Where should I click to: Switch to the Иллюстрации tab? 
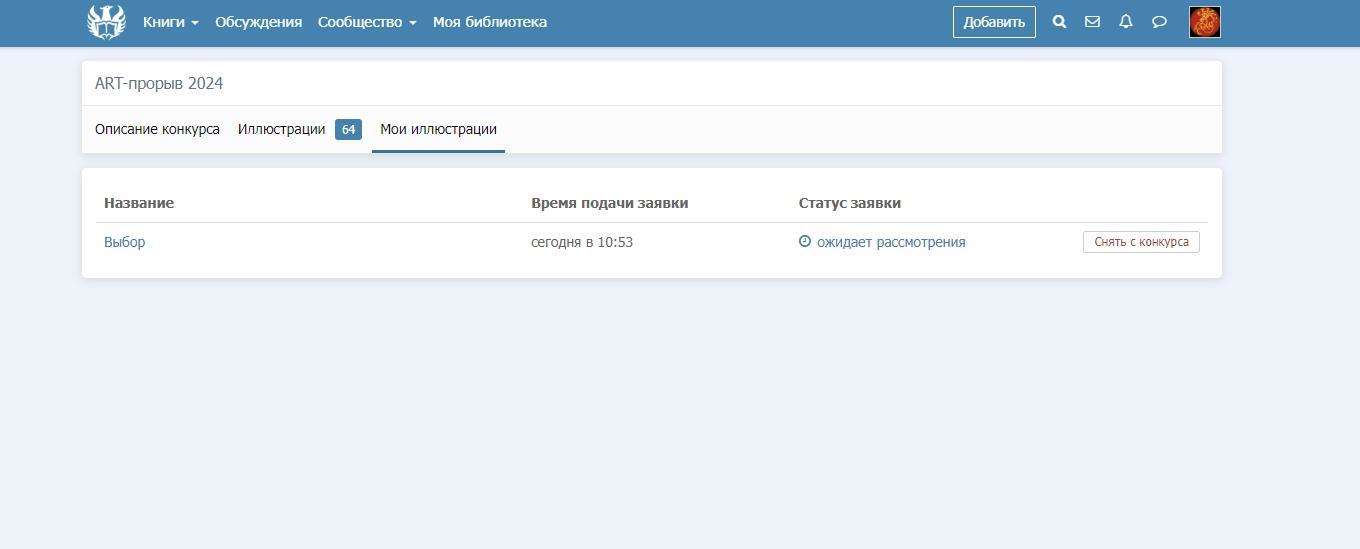[x=281, y=129]
